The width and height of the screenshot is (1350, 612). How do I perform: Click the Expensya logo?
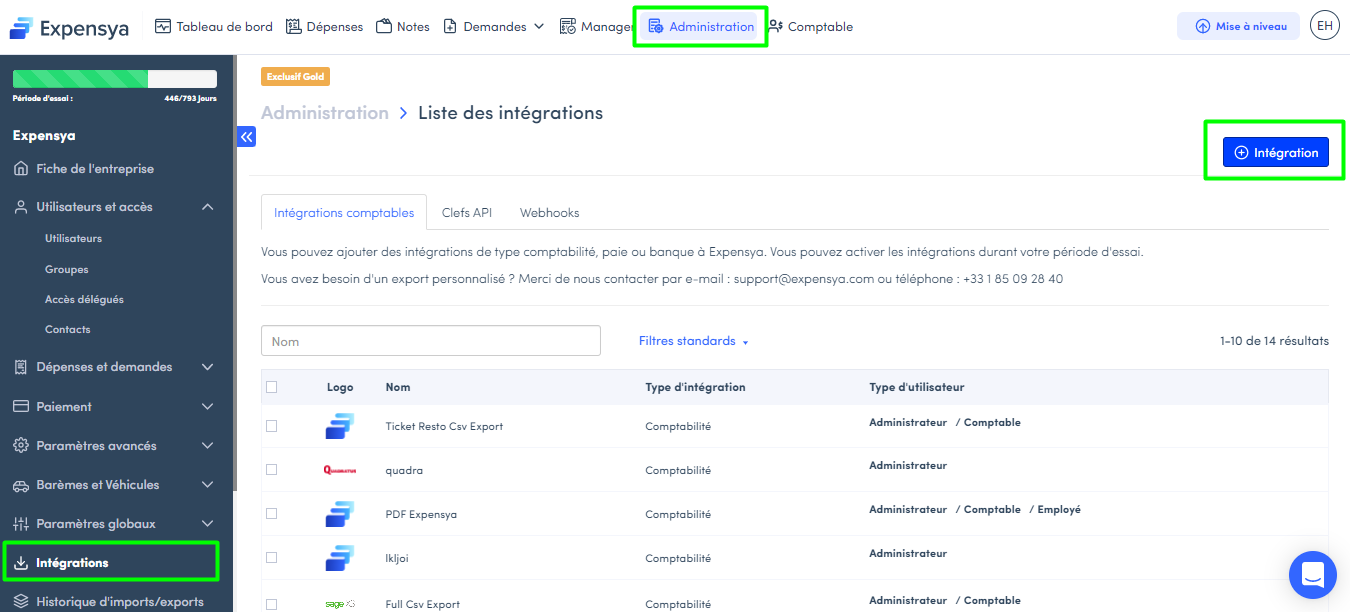[x=69, y=27]
